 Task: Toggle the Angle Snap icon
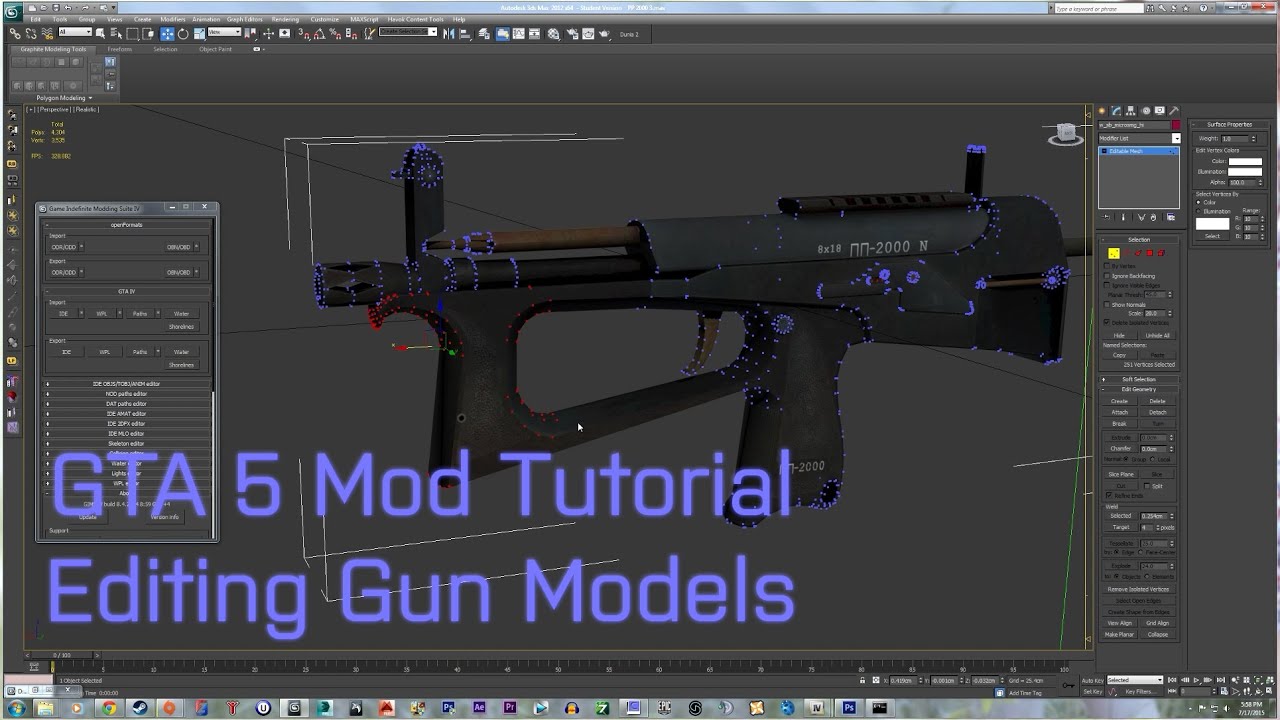(x=319, y=34)
